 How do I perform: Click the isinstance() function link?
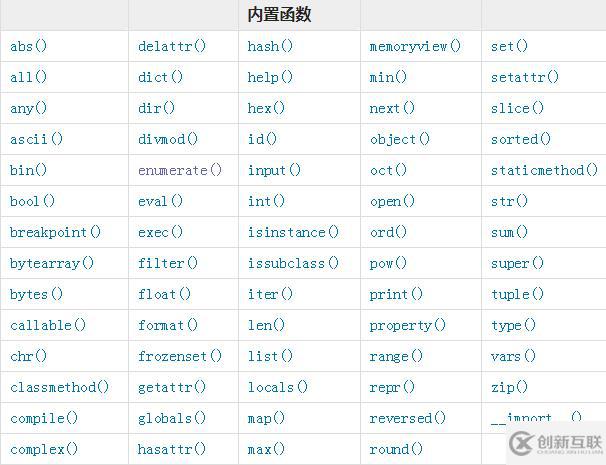click(293, 232)
